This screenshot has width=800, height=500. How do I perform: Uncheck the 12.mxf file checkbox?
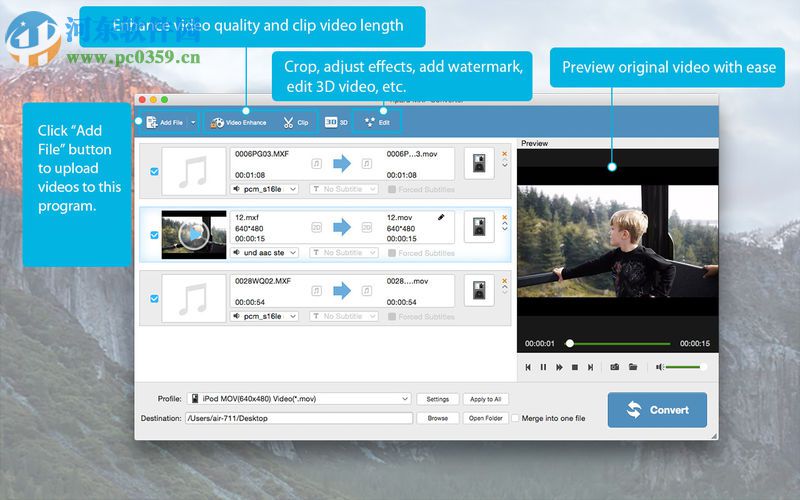coord(154,235)
